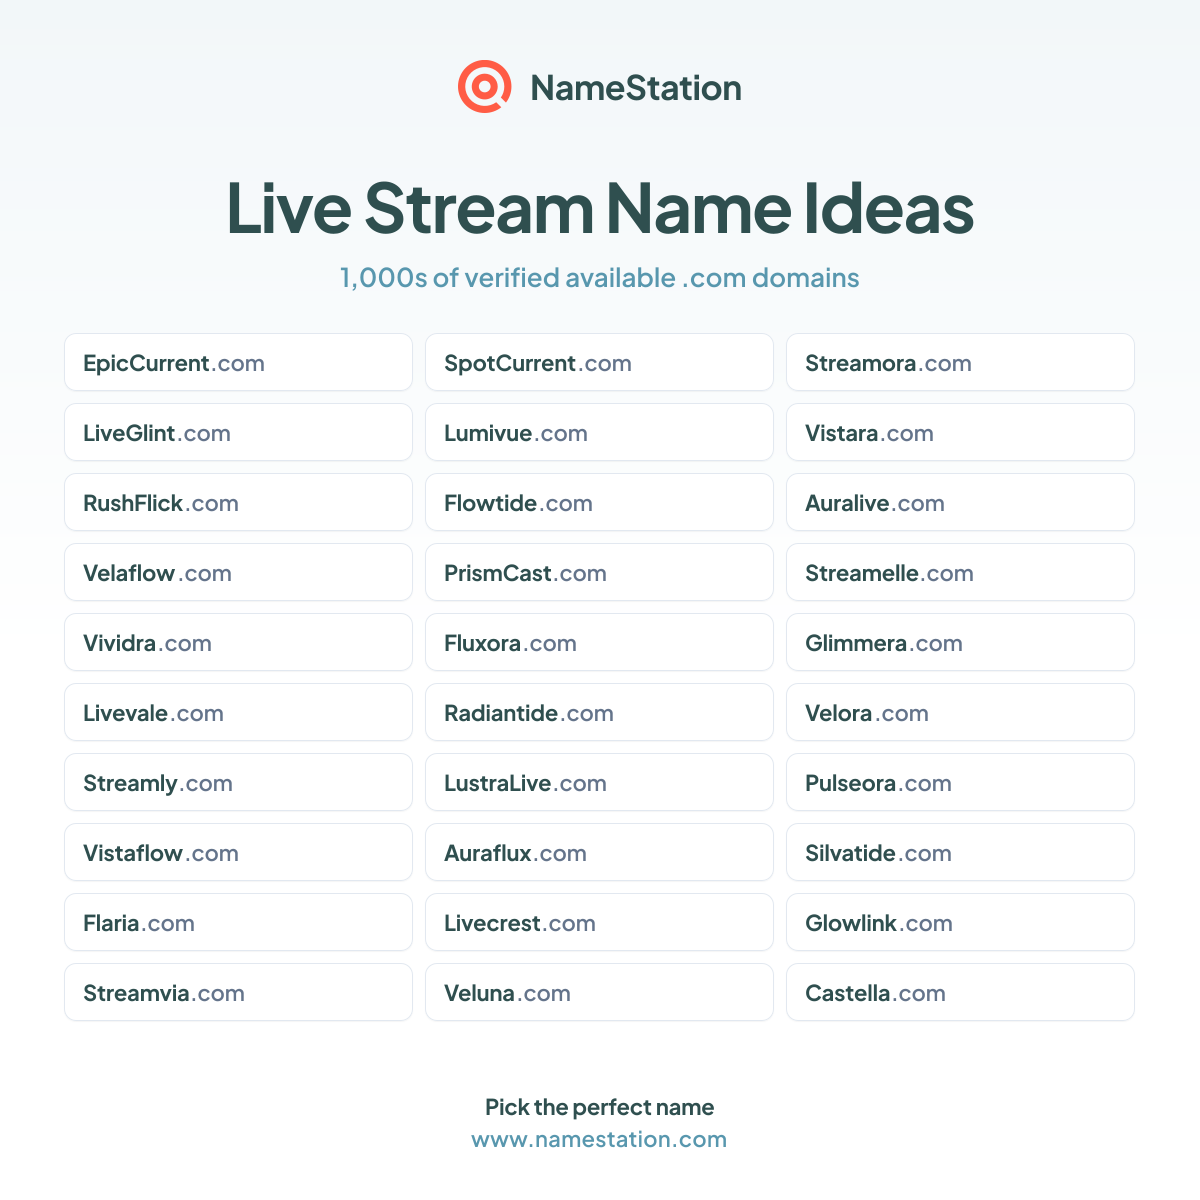Click the NameStation brand name text
1200x1200 pixels.
click(636, 88)
